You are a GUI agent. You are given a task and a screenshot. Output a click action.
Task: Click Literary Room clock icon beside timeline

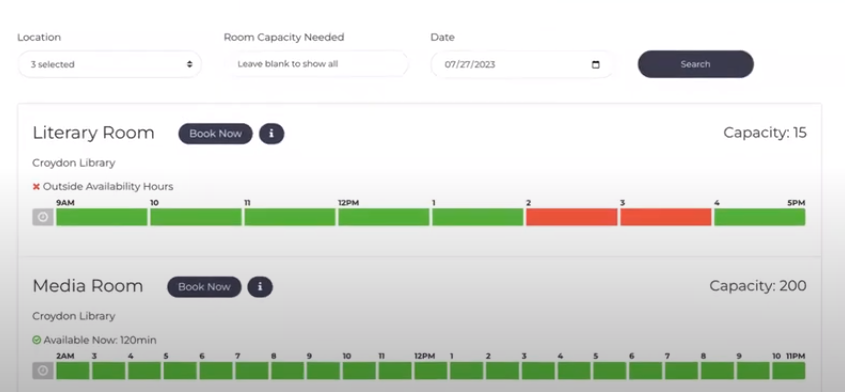pyautogui.click(x=43, y=217)
